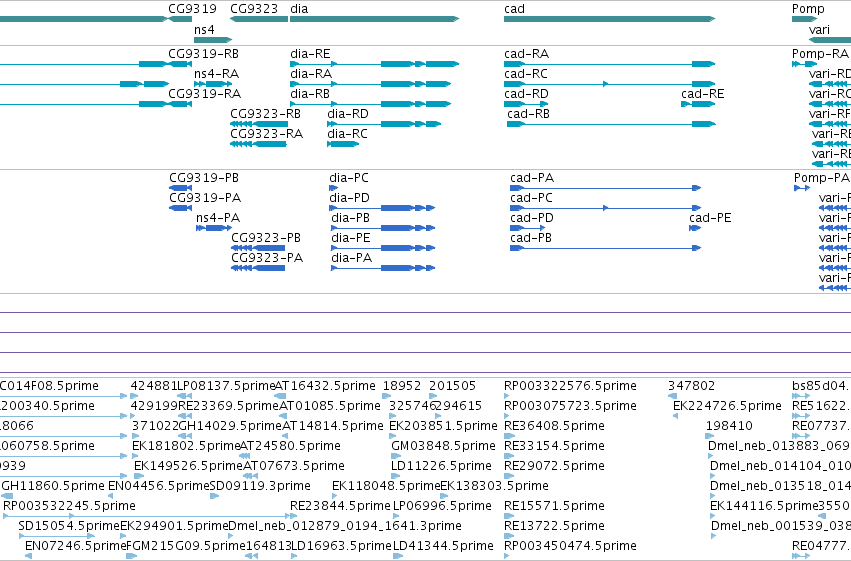Click feature 347802 label
851x561 pixels.
691,386
